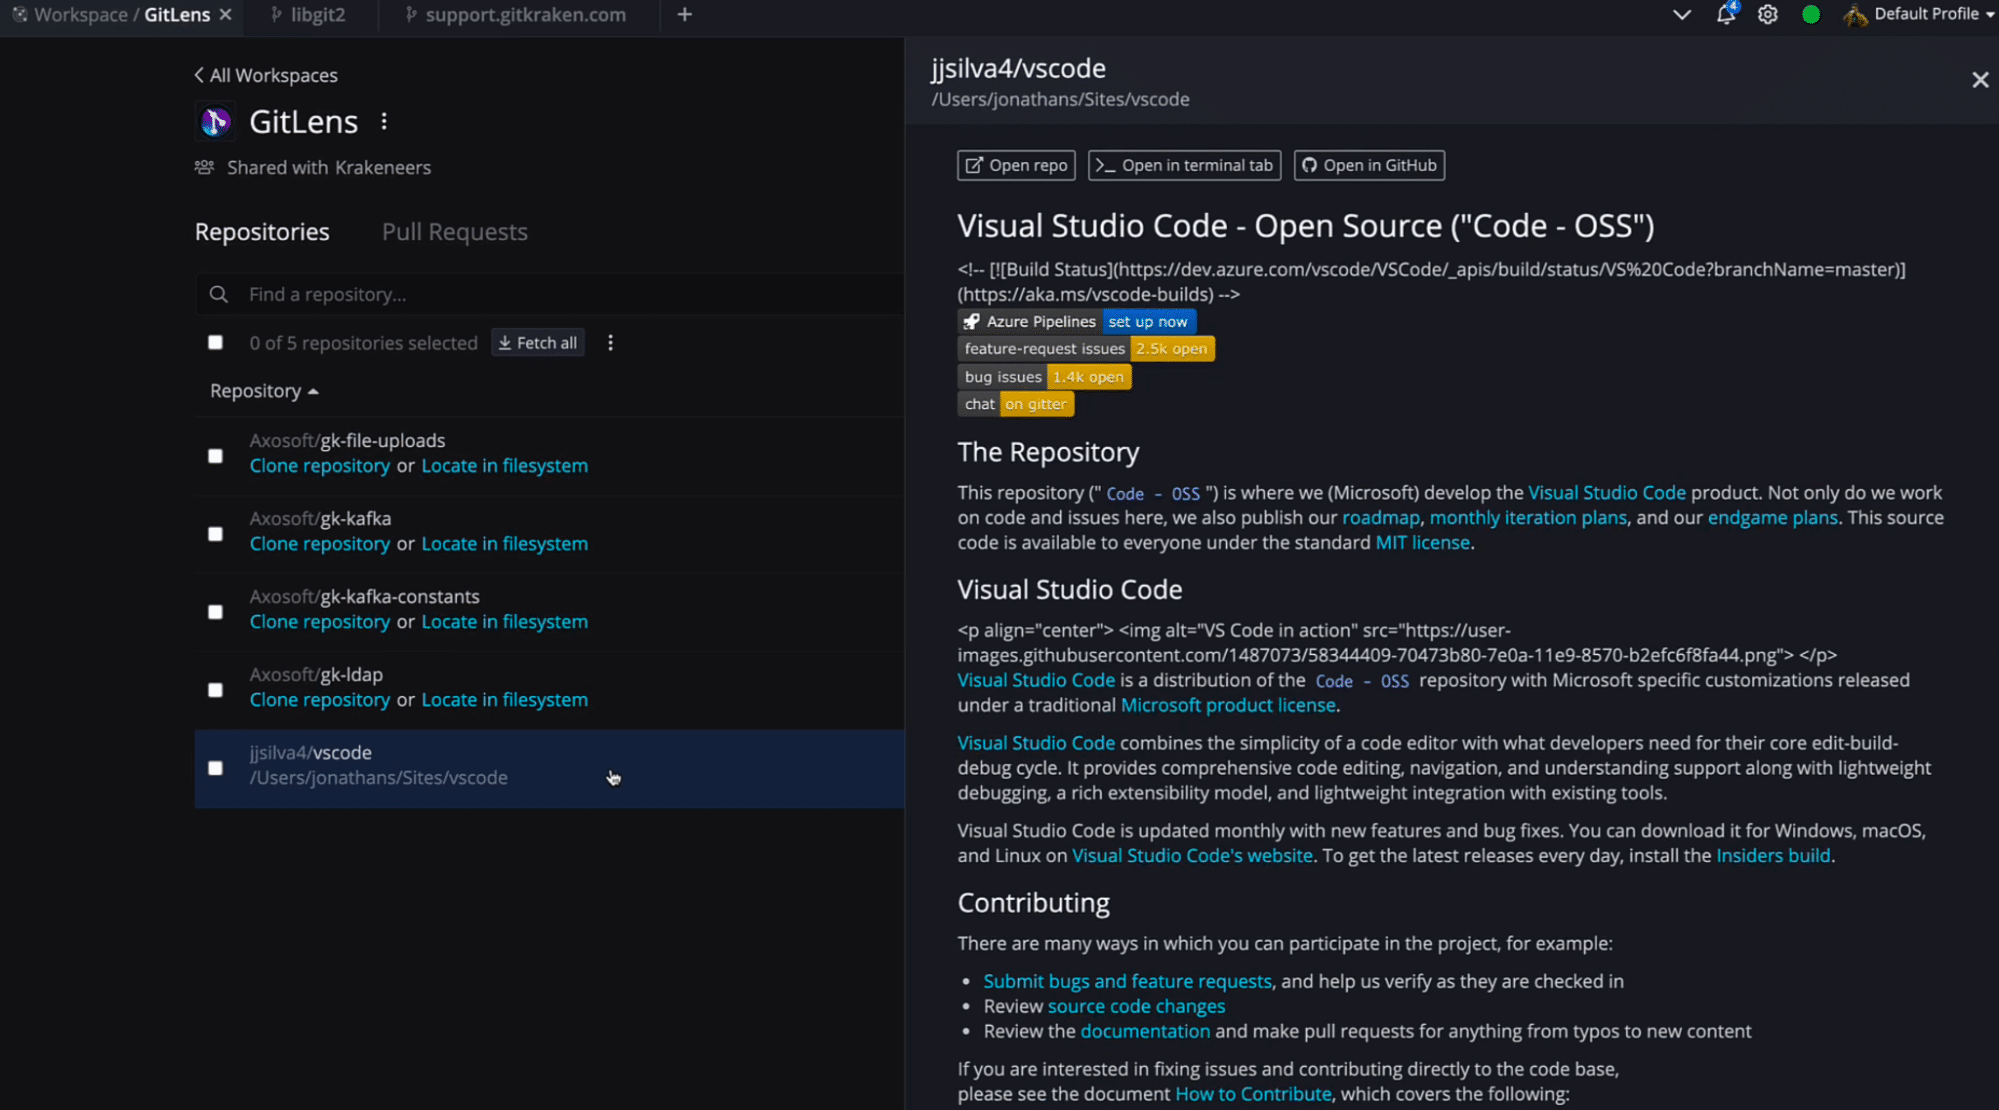This screenshot has width=1999, height=1110.
Task: Click the Open repo button
Action: click(1016, 166)
